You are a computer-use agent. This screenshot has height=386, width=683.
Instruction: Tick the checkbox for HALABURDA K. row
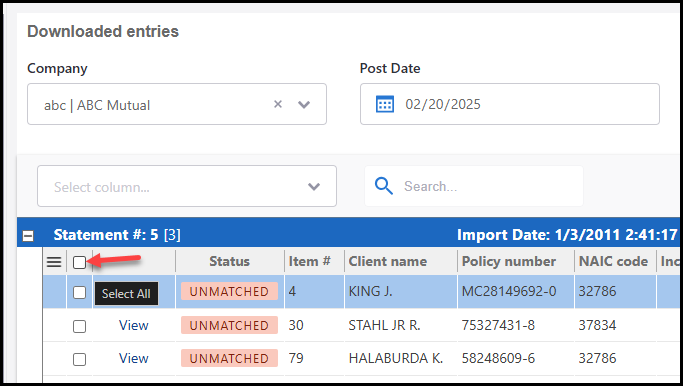[79, 359]
